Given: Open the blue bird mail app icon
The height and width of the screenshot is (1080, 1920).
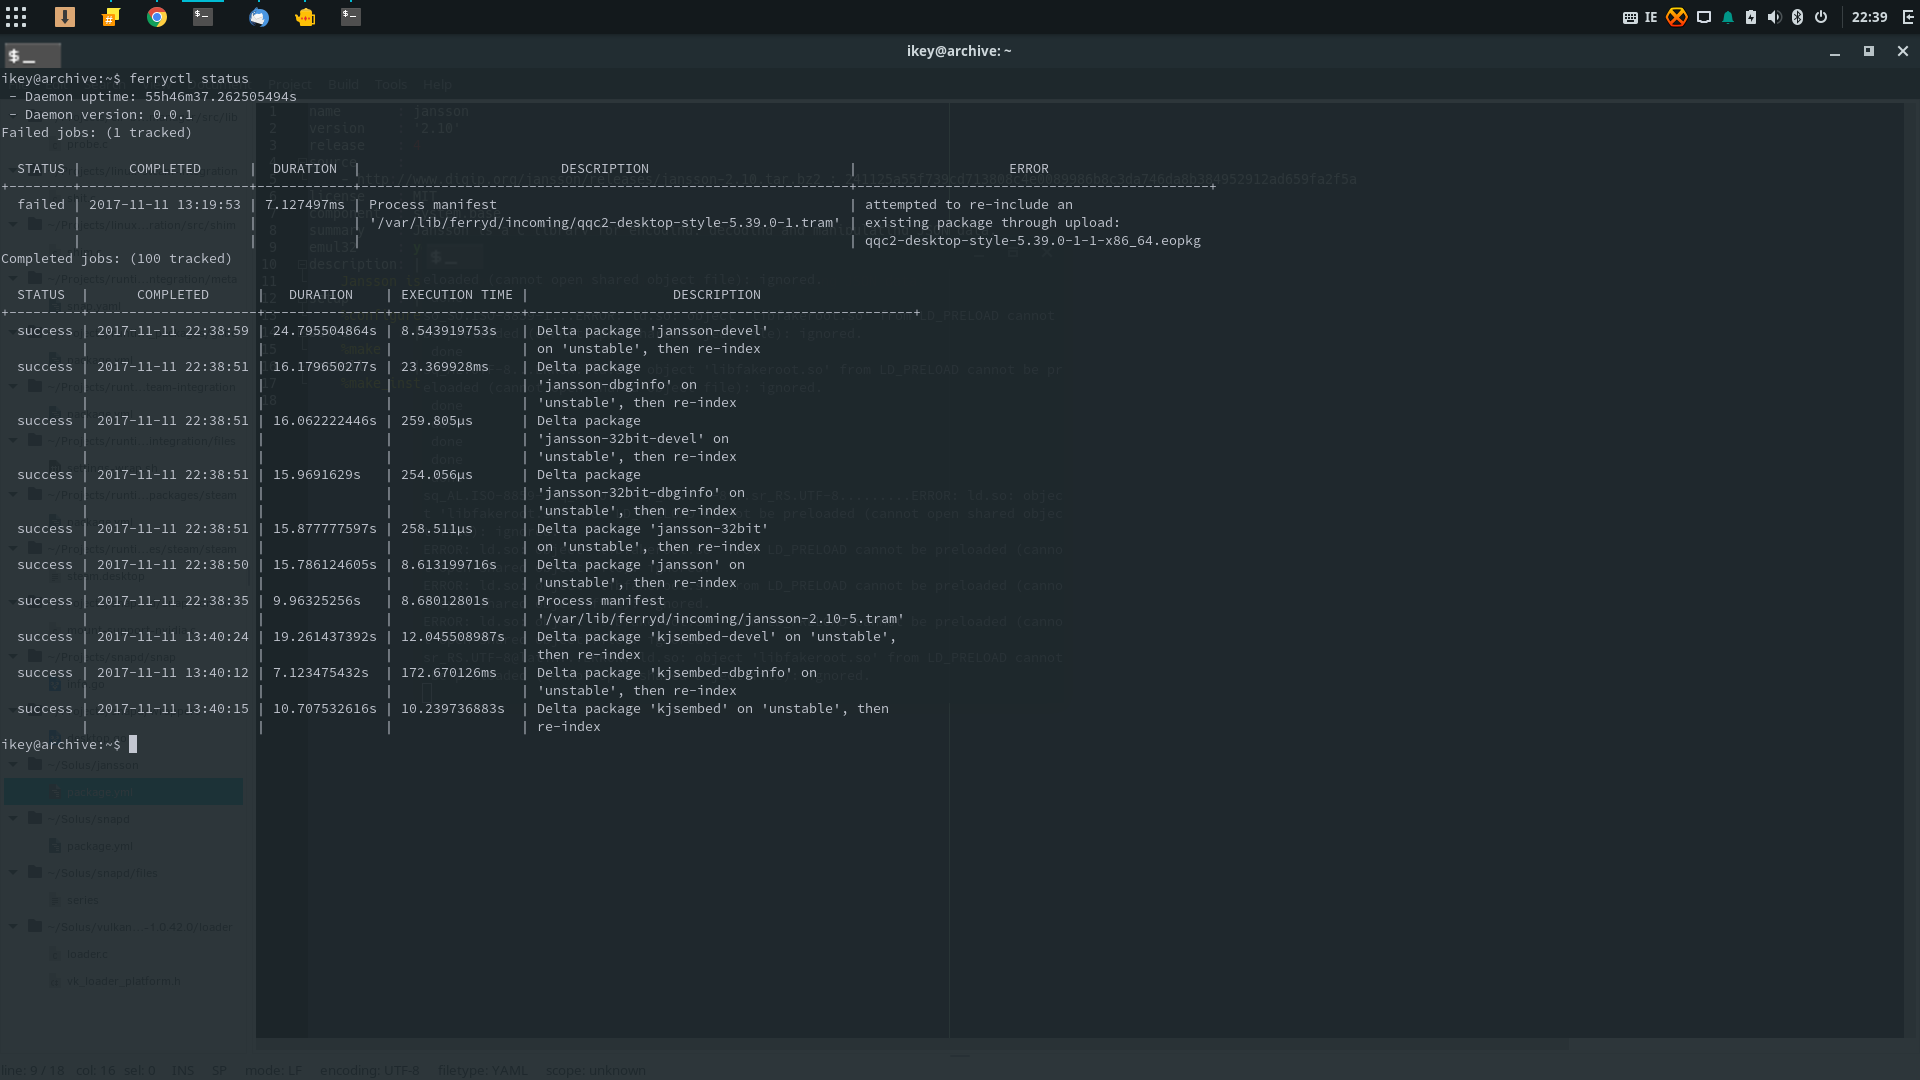Looking at the screenshot, I should coord(259,17).
